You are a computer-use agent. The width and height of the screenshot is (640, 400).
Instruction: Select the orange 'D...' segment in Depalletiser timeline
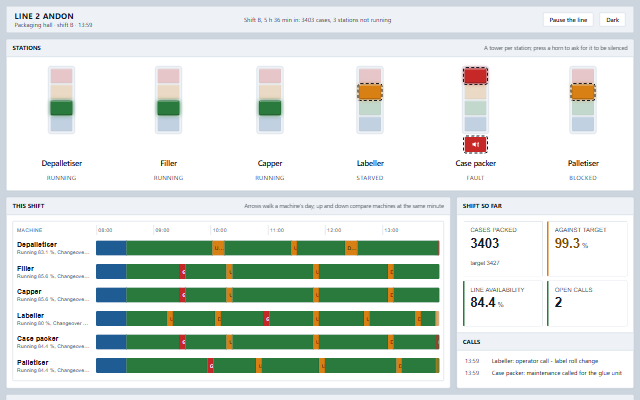(x=351, y=248)
